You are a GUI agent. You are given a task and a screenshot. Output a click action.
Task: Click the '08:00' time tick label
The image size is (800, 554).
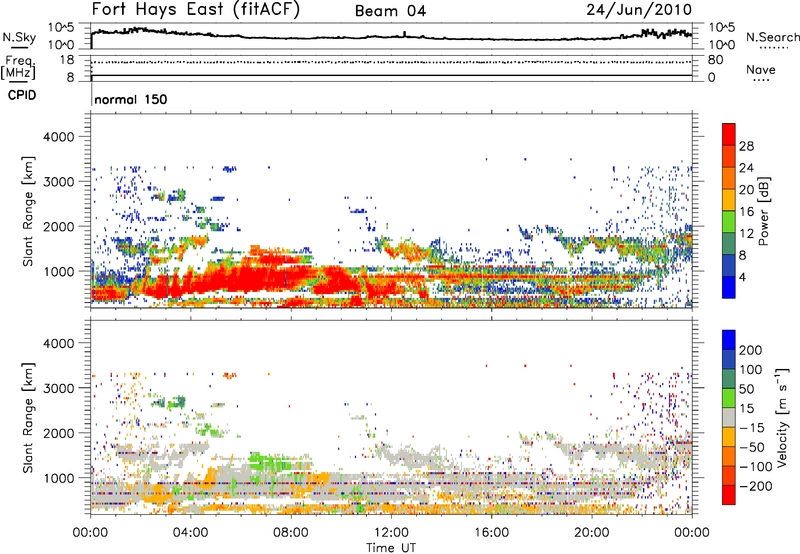(x=291, y=533)
